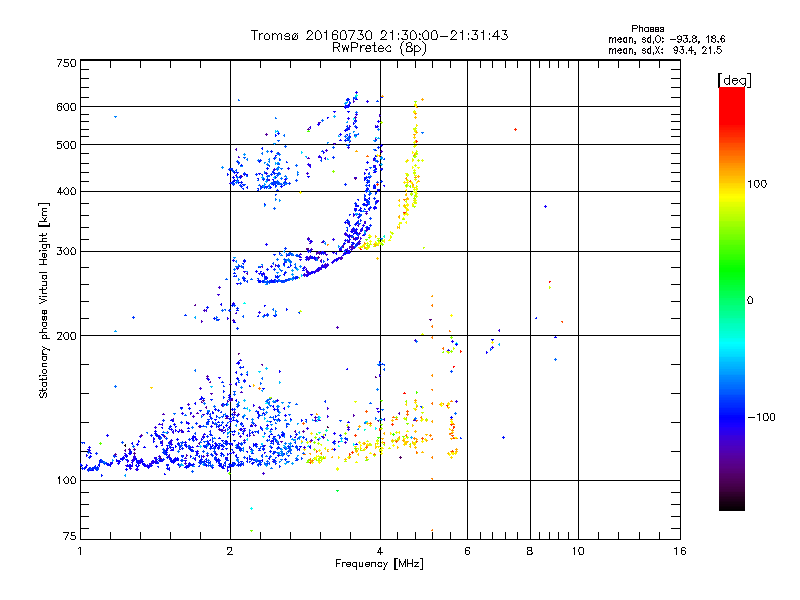Click the 'Stationary phase Virtual Height [km]' label
800x600 pixels.
pos(44,301)
